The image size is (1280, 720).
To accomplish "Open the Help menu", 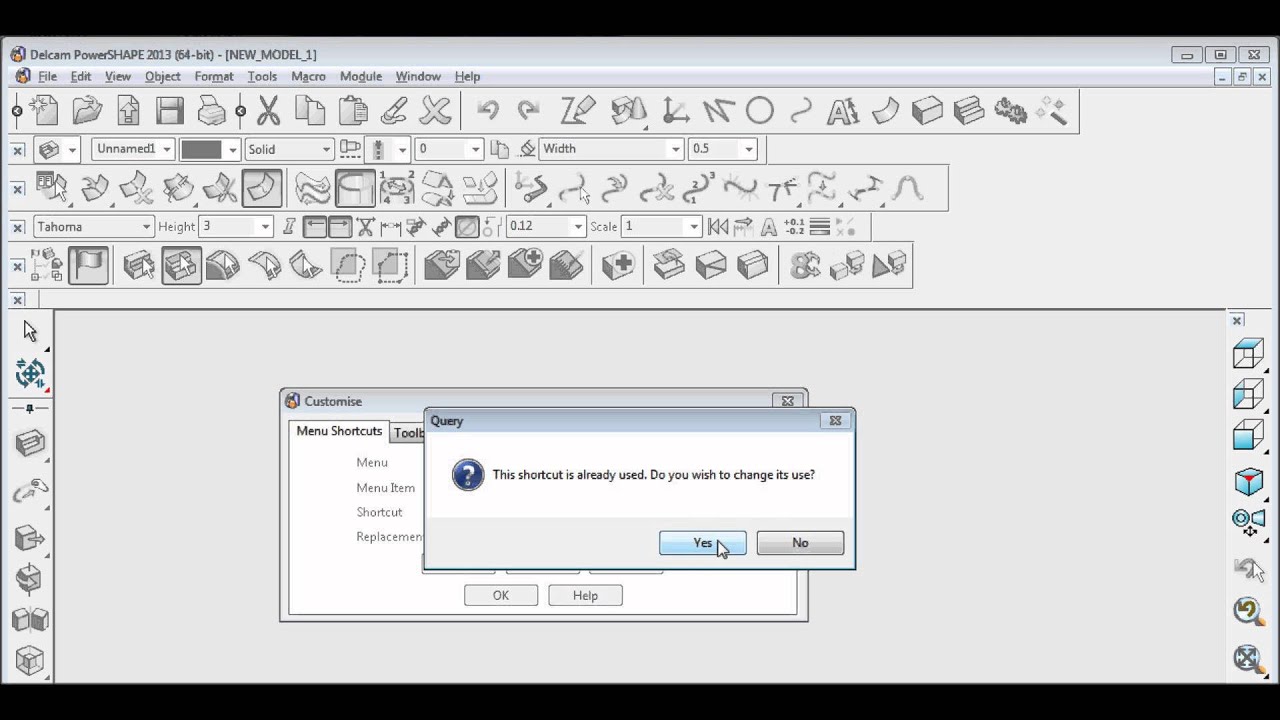I will tap(467, 76).
